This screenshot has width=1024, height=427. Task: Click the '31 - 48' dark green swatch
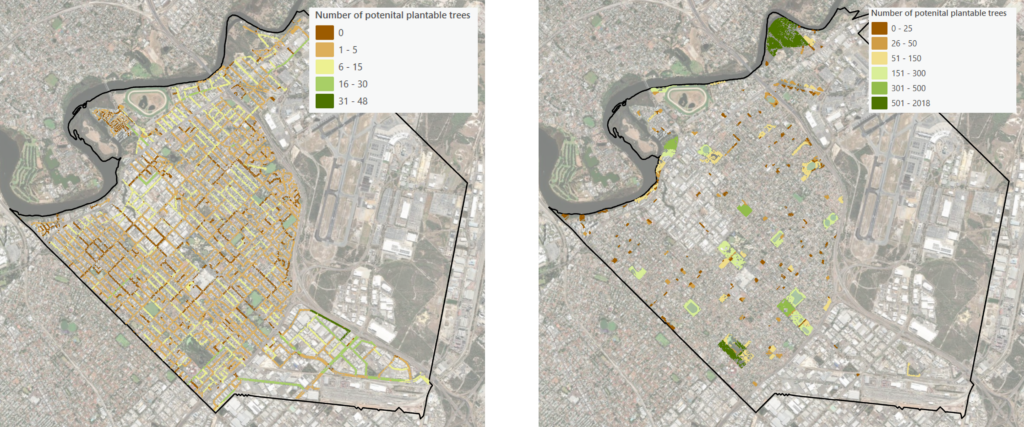tap(324, 100)
